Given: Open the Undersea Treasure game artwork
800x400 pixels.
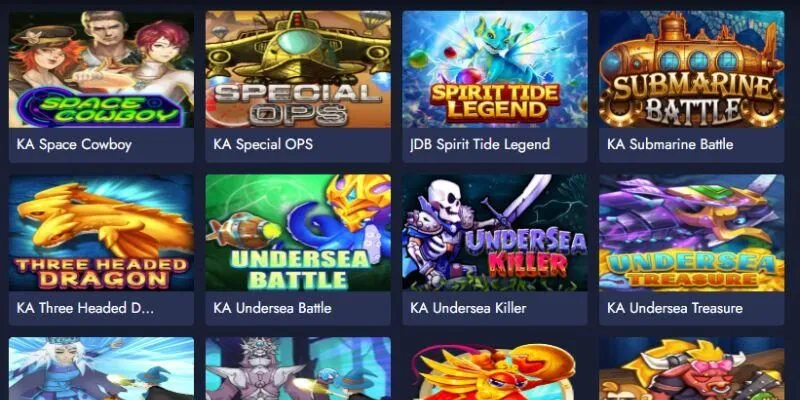Looking at the screenshot, I should pyautogui.click(x=692, y=233).
